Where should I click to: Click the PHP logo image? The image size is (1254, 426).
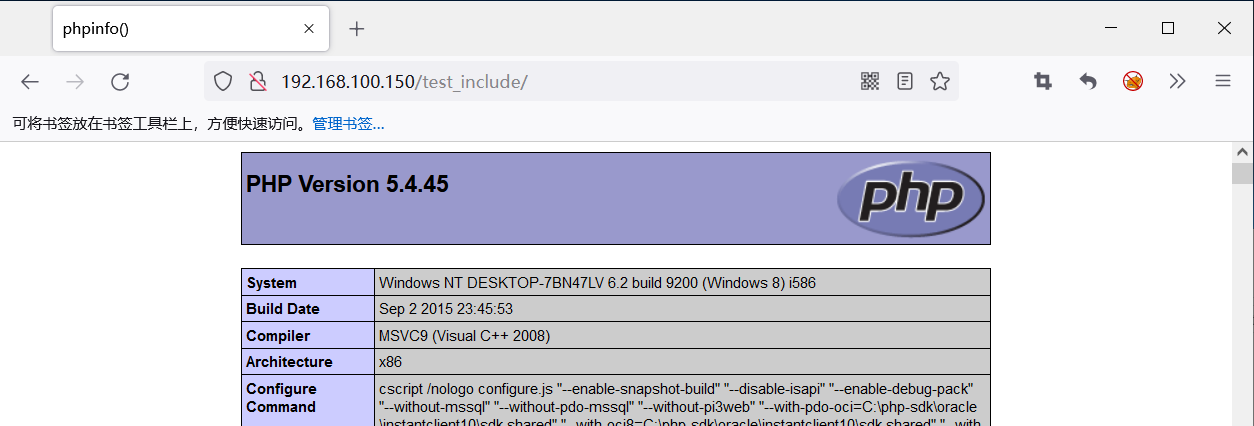[x=911, y=198]
